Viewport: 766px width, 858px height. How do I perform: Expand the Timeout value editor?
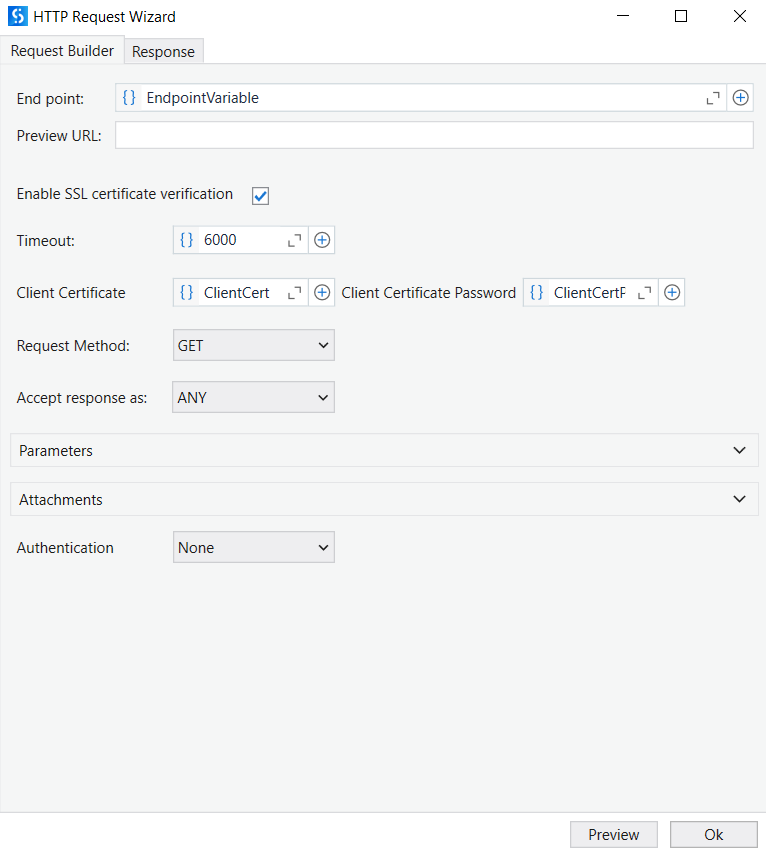click(x=295, y=240)
